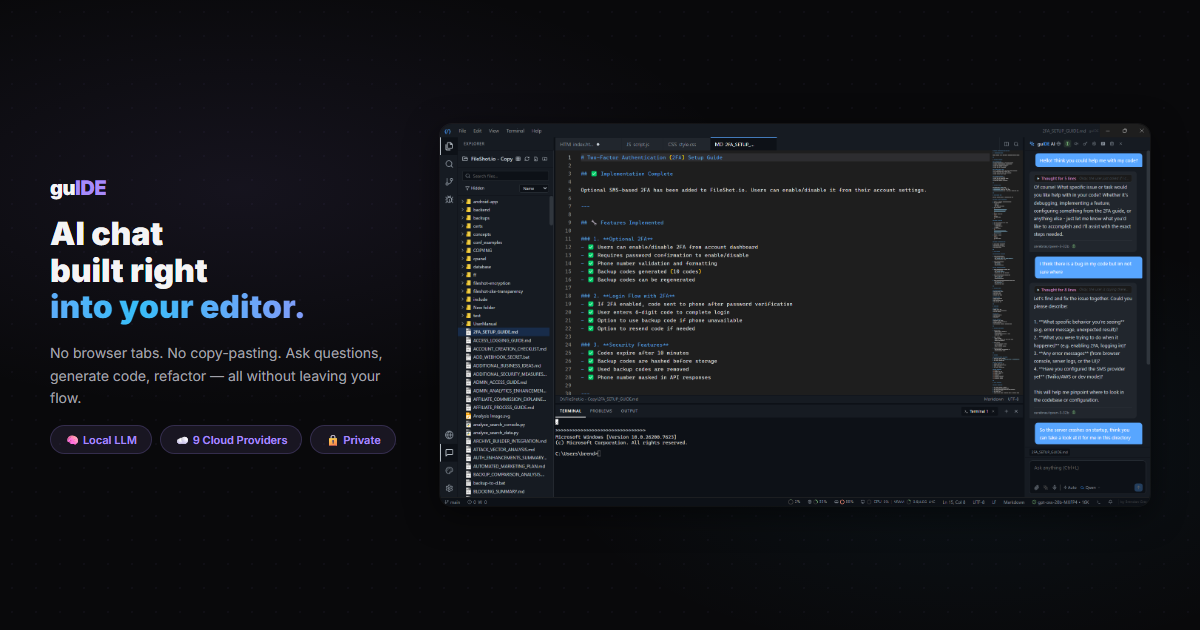1200x630 pixels.
Task: Open the Search view in the activity bar
Action: coord(449,164)
